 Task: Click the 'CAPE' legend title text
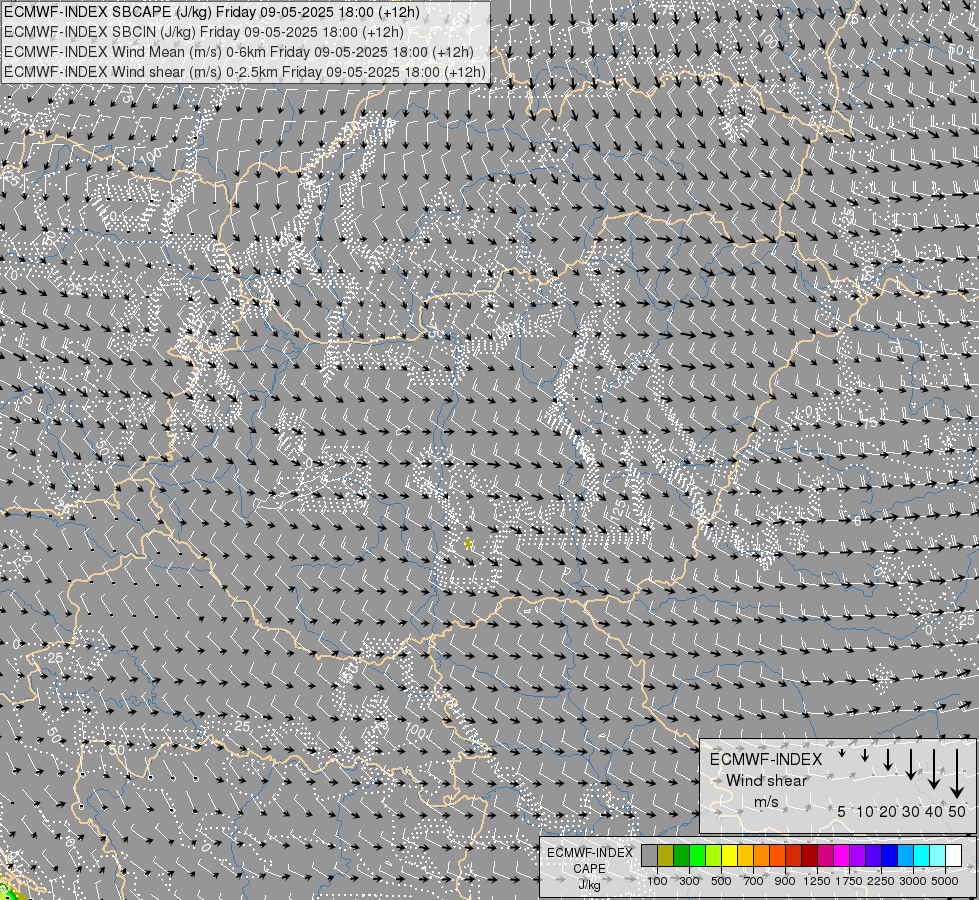pos(589,869)
